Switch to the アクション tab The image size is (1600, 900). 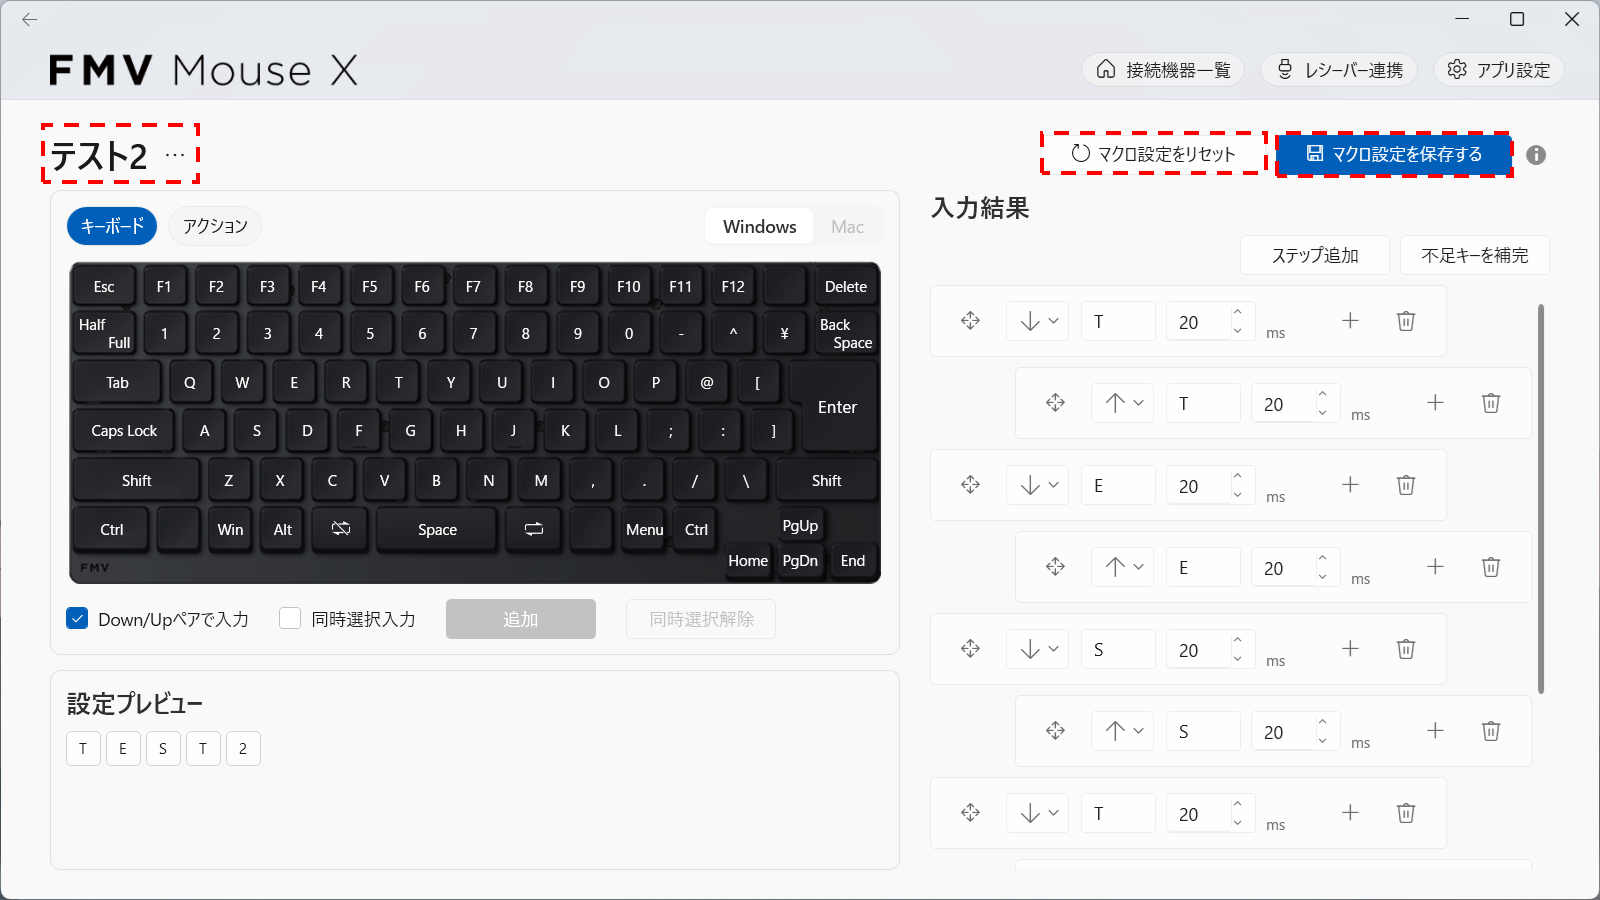[x=215, y=226]
